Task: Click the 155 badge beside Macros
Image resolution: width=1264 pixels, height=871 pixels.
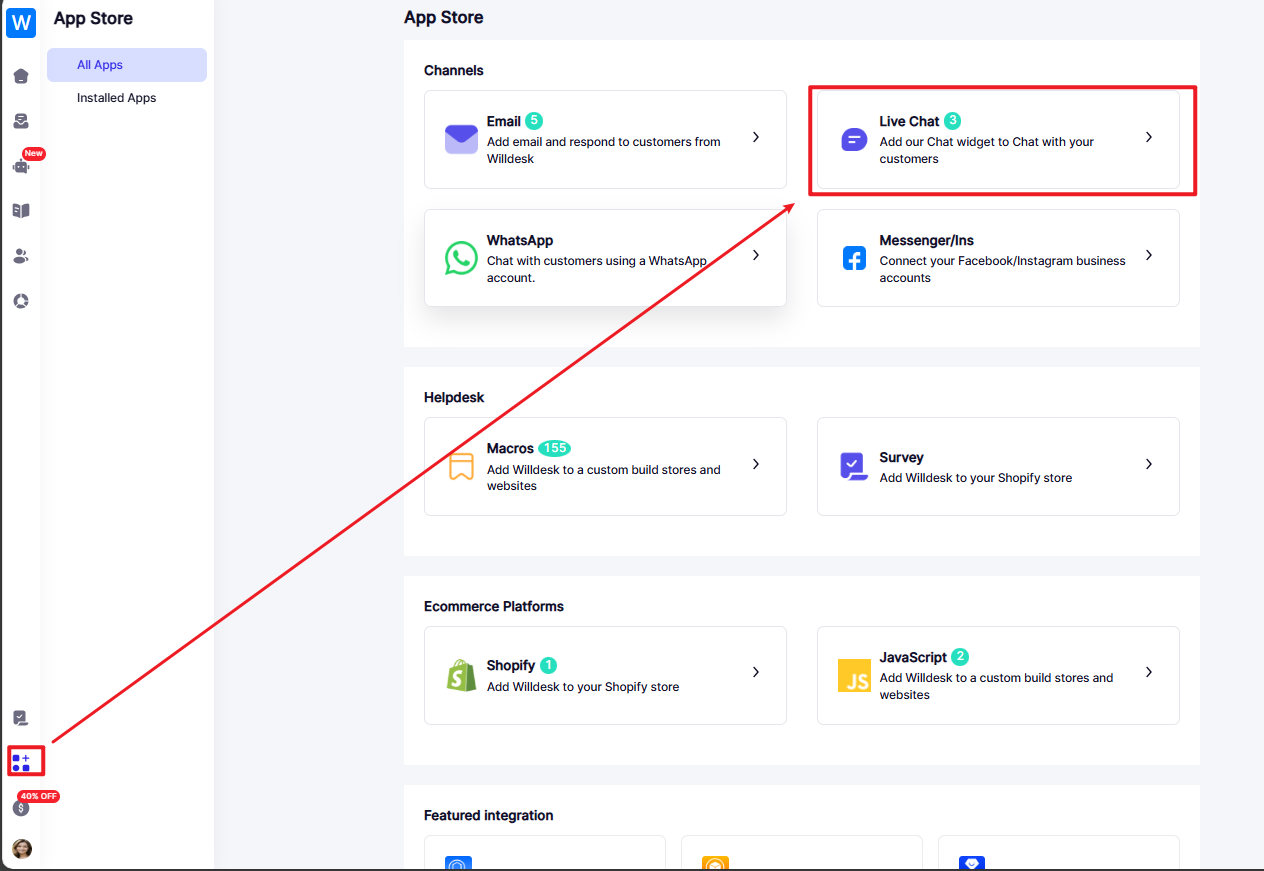Action: pyautogui.click(x=555, y=448)
